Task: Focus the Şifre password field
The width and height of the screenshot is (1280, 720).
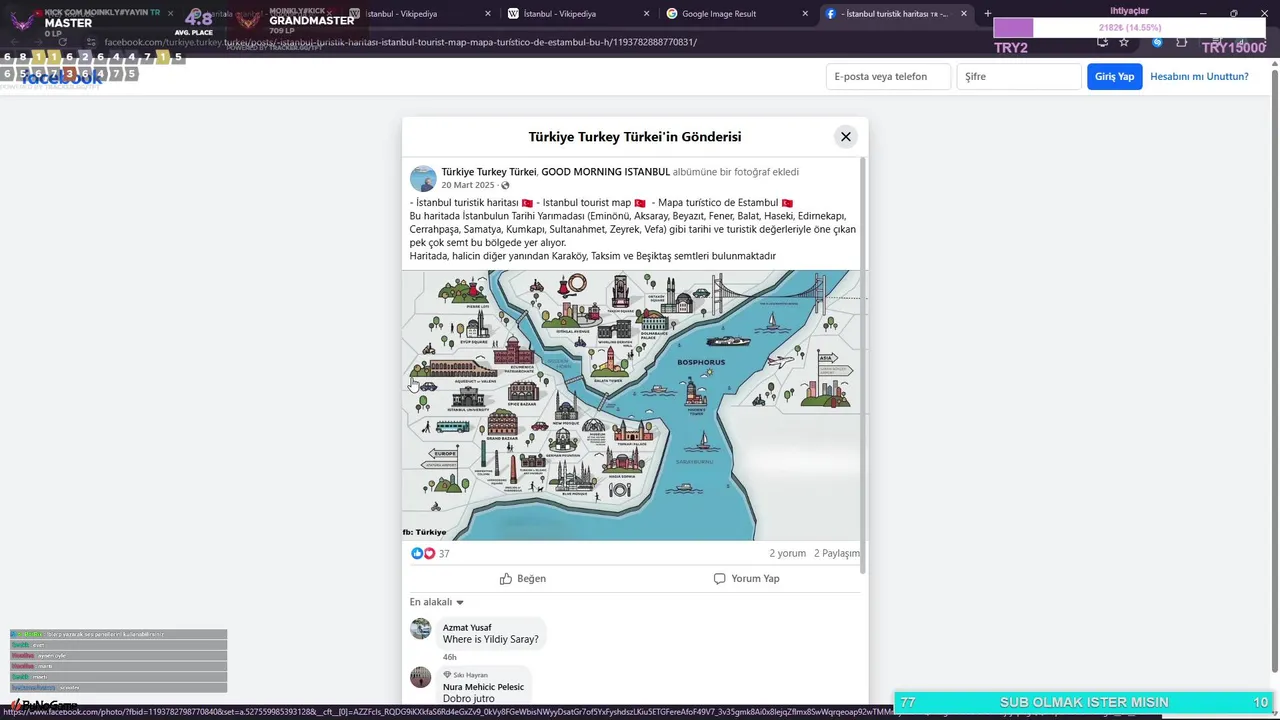Action: tap(1019, 77)
